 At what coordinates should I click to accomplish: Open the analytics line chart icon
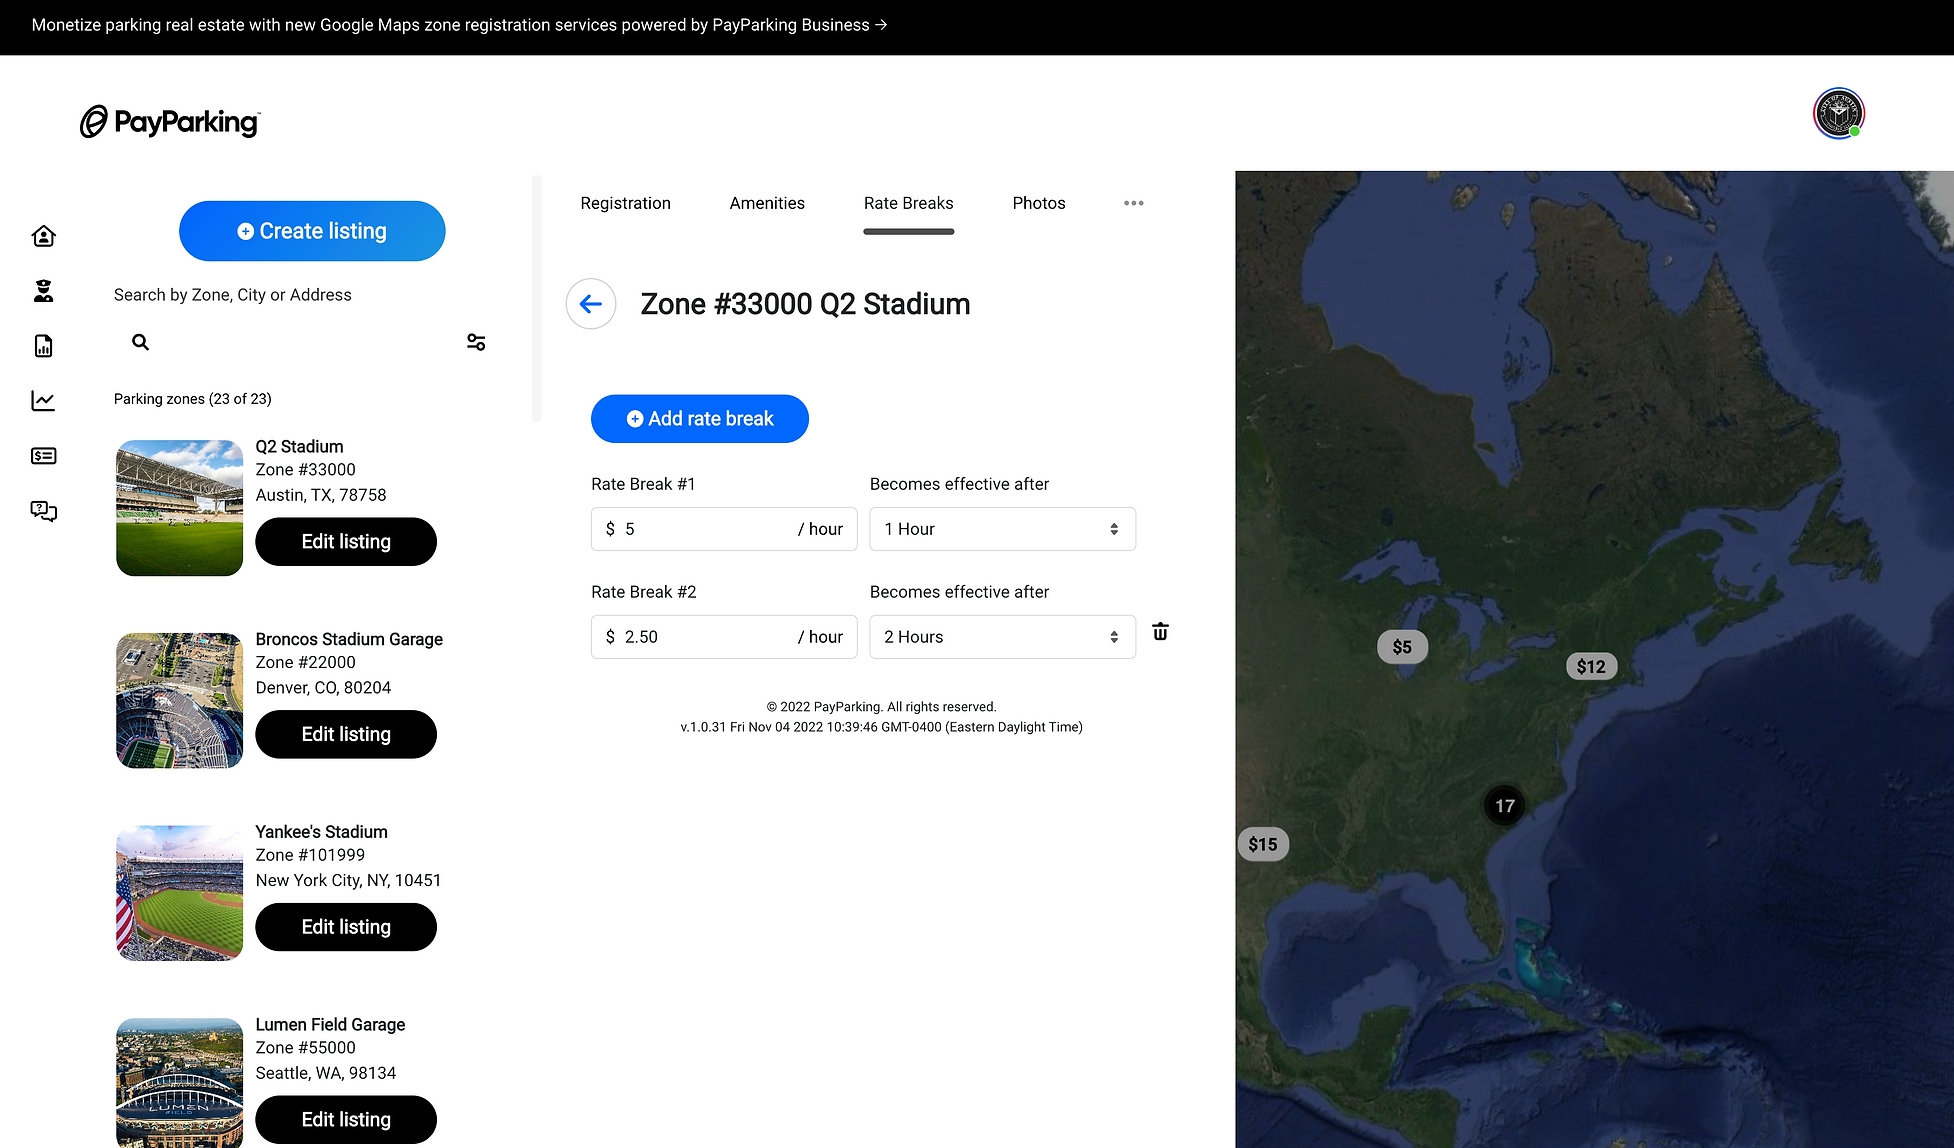pyautogui.click(x=43, y=401)
